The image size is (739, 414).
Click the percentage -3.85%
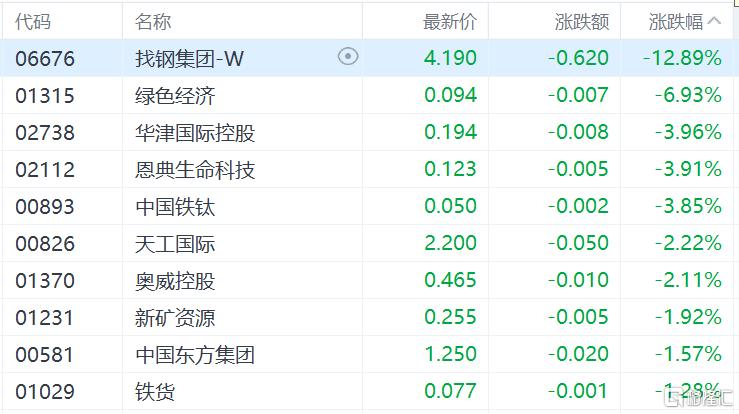[x=689, y=206]
